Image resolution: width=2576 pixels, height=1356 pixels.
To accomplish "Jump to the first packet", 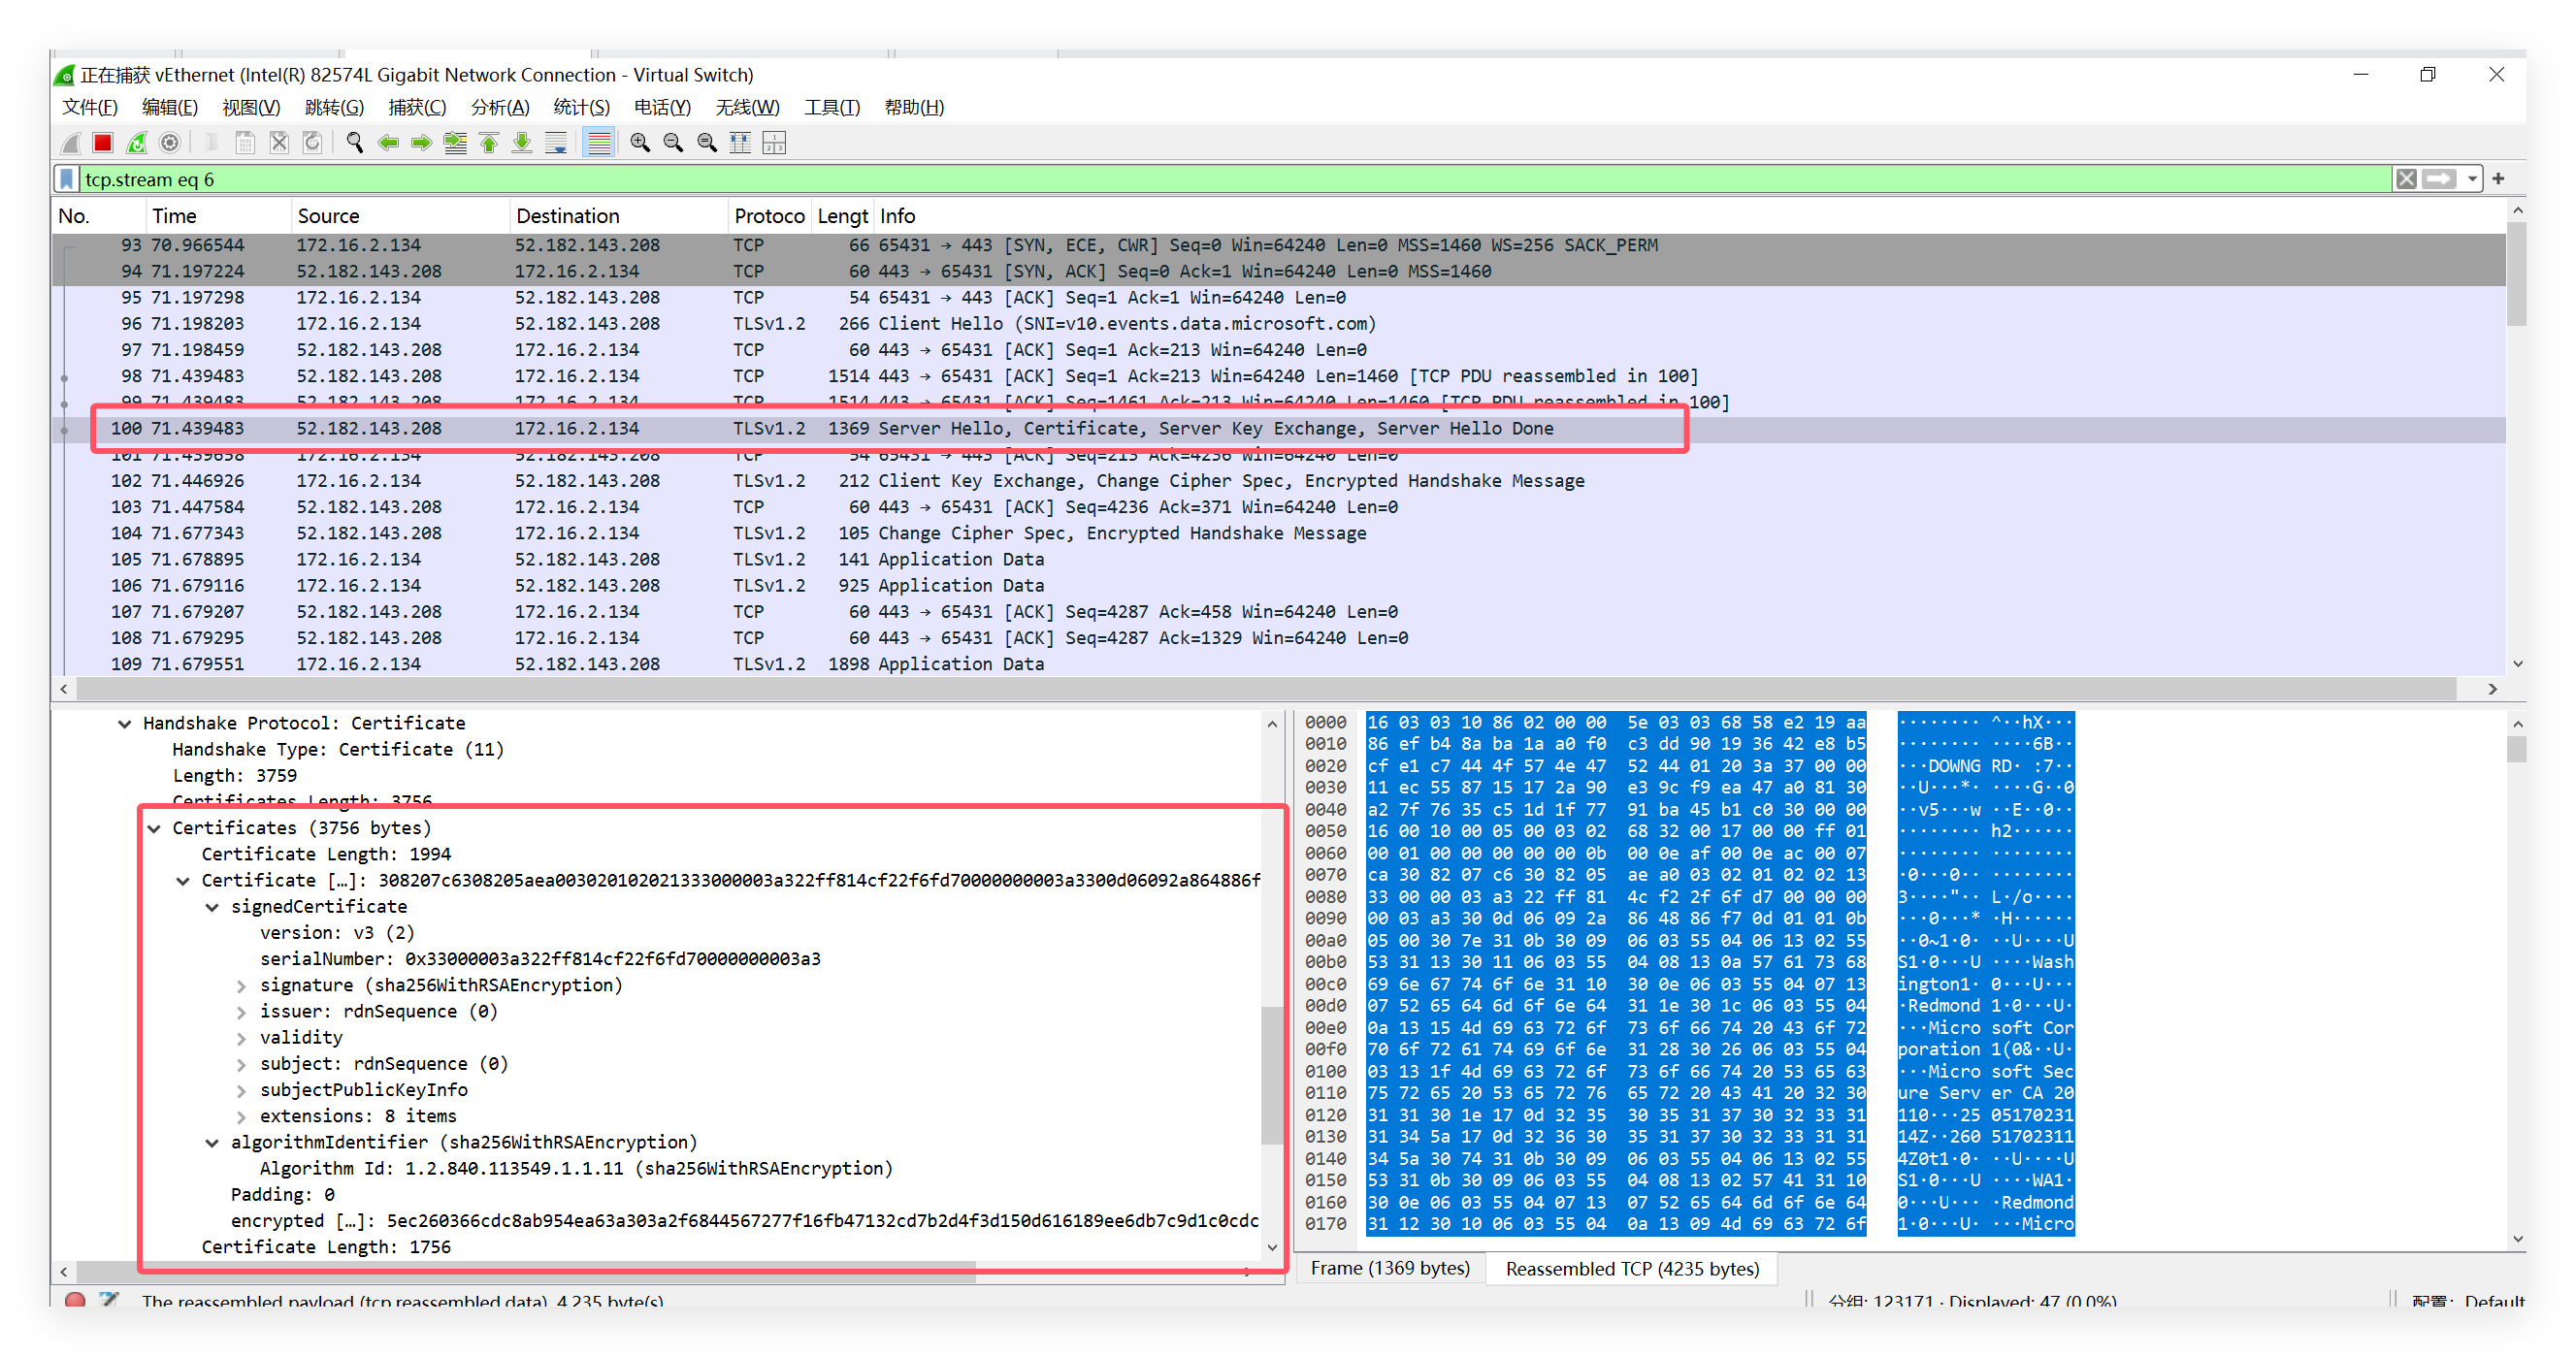I will [x=489, y=143].
